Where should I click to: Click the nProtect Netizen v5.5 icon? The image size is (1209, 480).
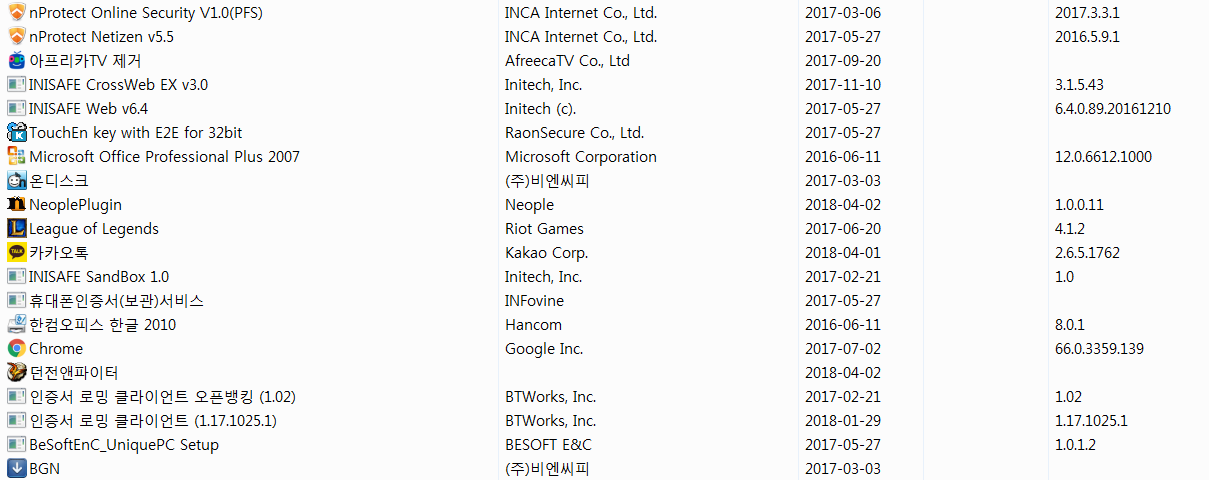point(16,37)
